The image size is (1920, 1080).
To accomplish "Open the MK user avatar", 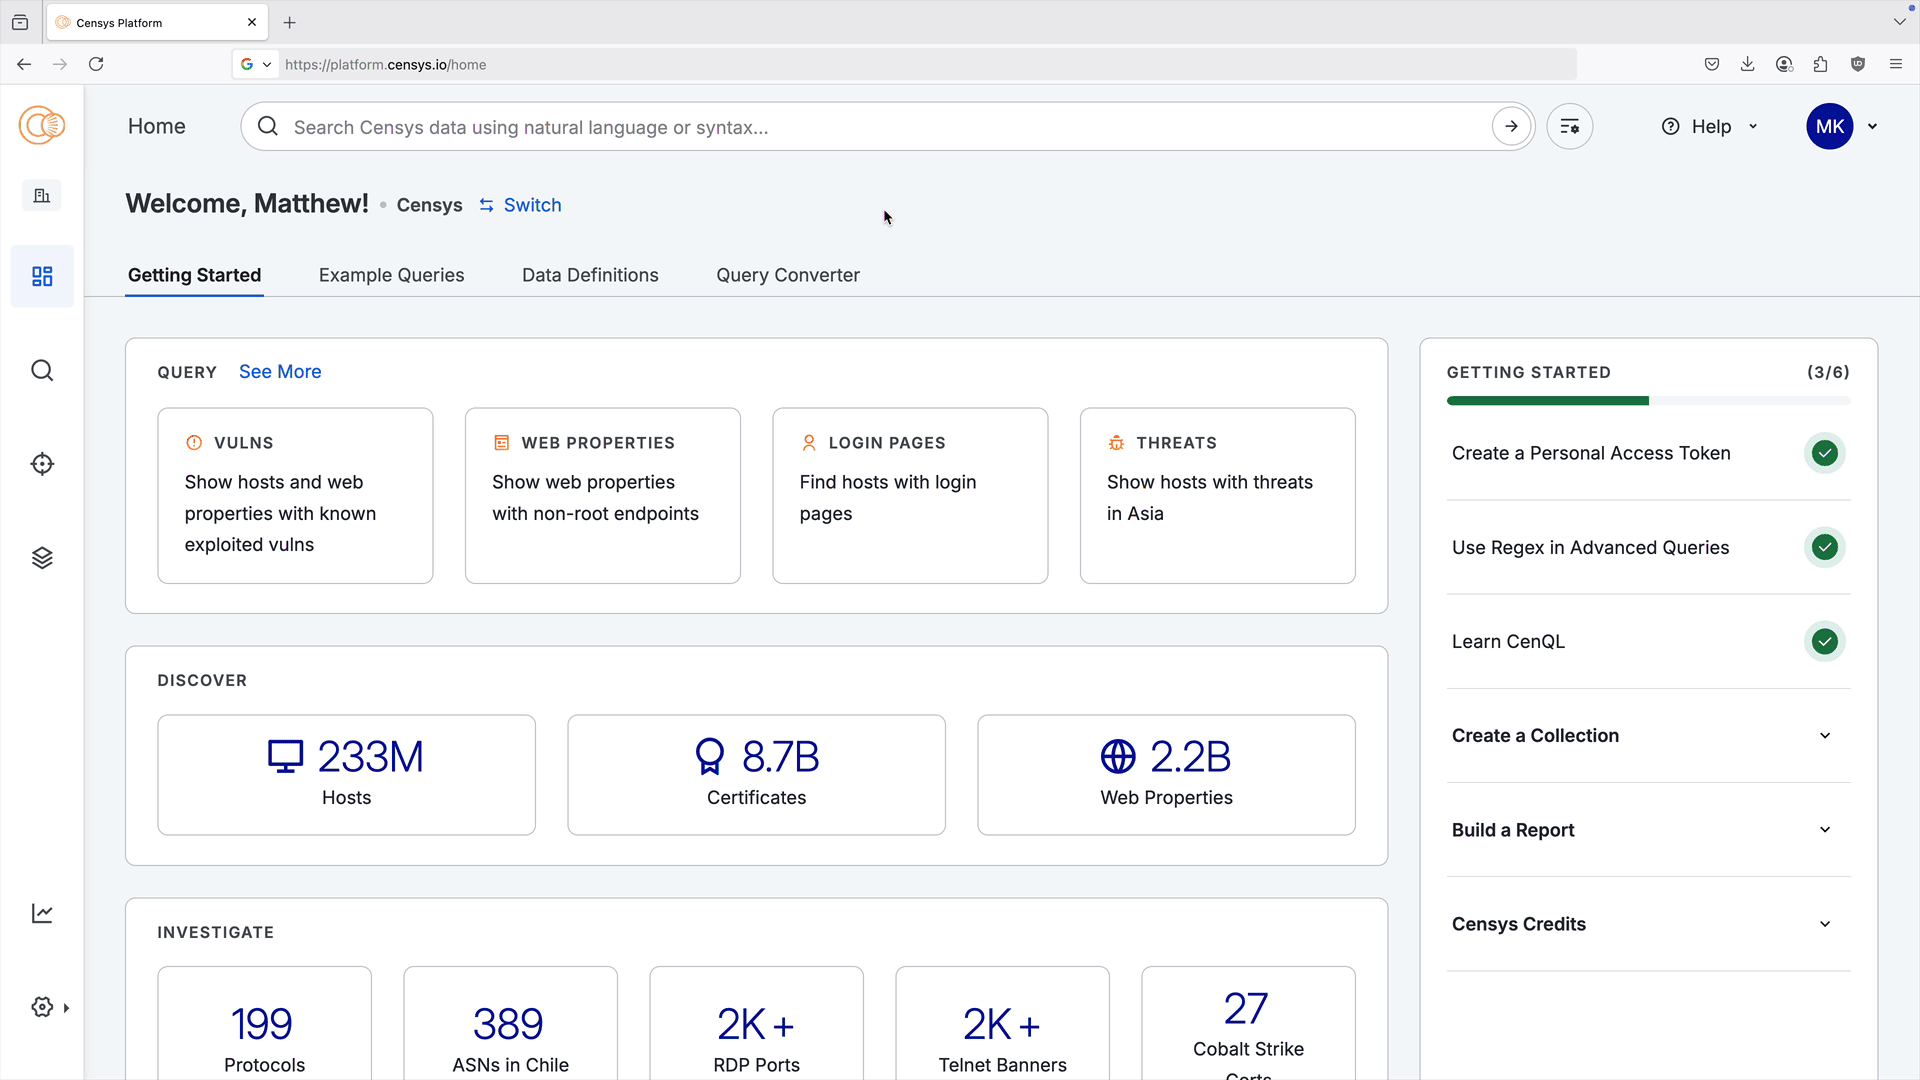I will coord(1830,127).
